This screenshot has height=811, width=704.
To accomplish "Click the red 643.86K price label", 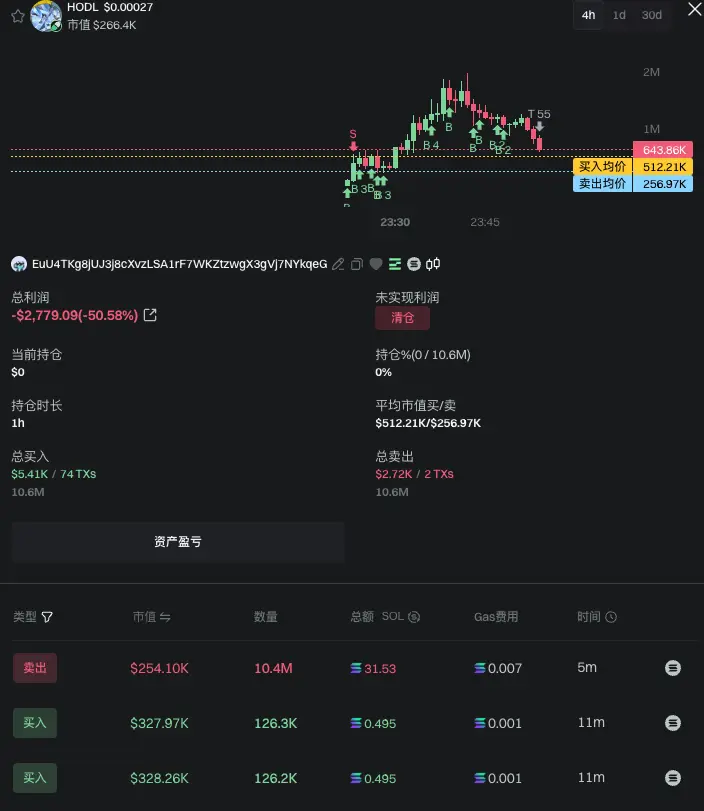I will point(663,150).
